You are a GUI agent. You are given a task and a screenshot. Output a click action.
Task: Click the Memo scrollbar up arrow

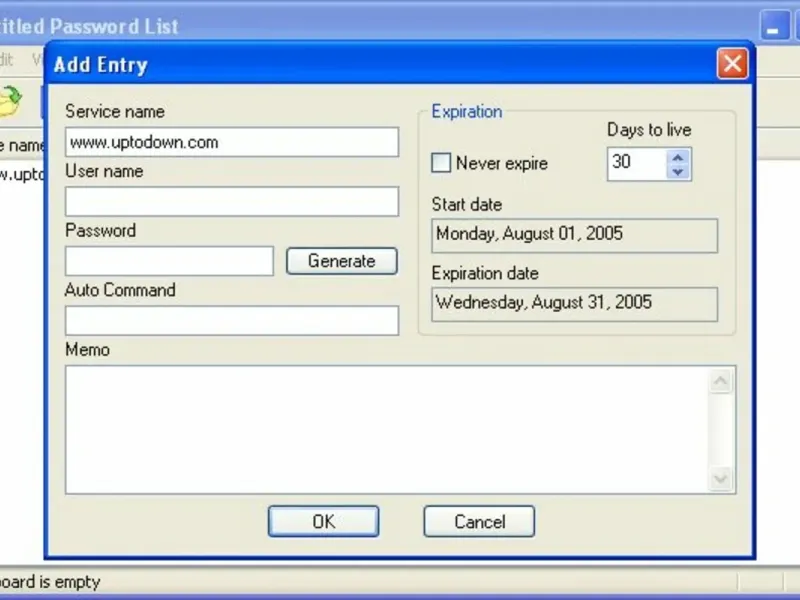tap(720, 381)
